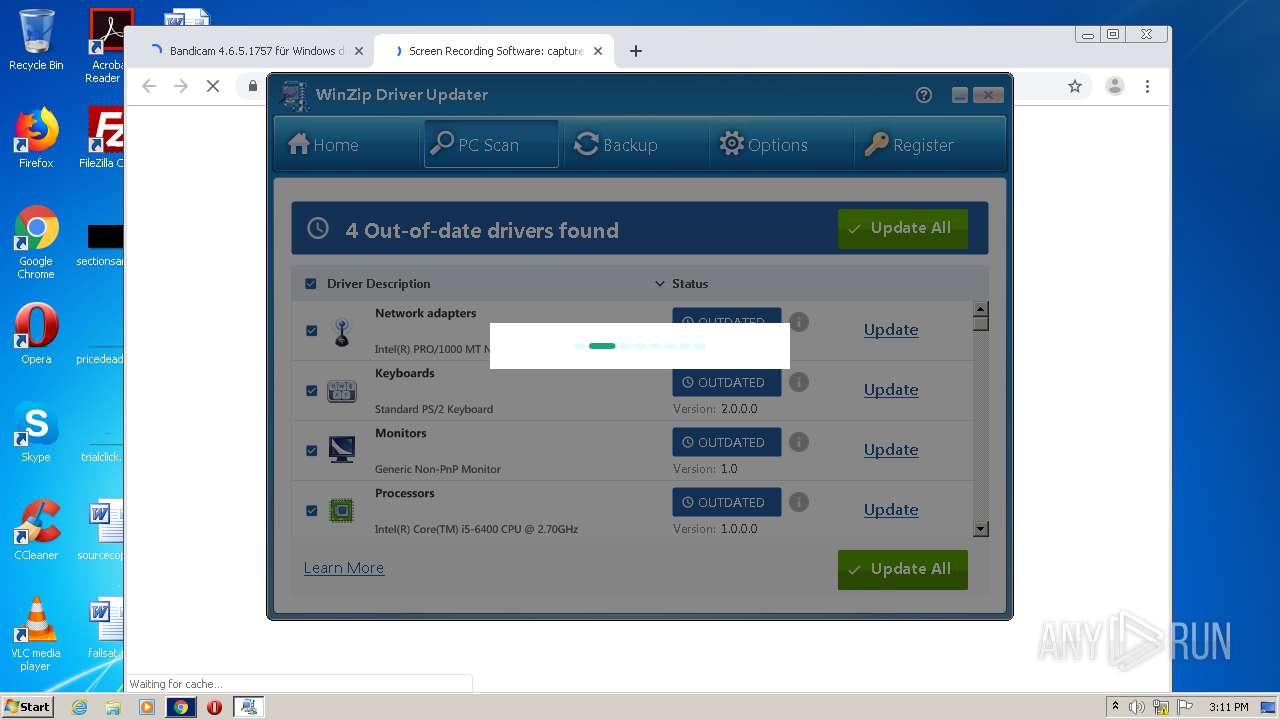This screenshot has height=720, width=1280.
Task: Open the Opera desktop shortcut
Action: point(36,334)
